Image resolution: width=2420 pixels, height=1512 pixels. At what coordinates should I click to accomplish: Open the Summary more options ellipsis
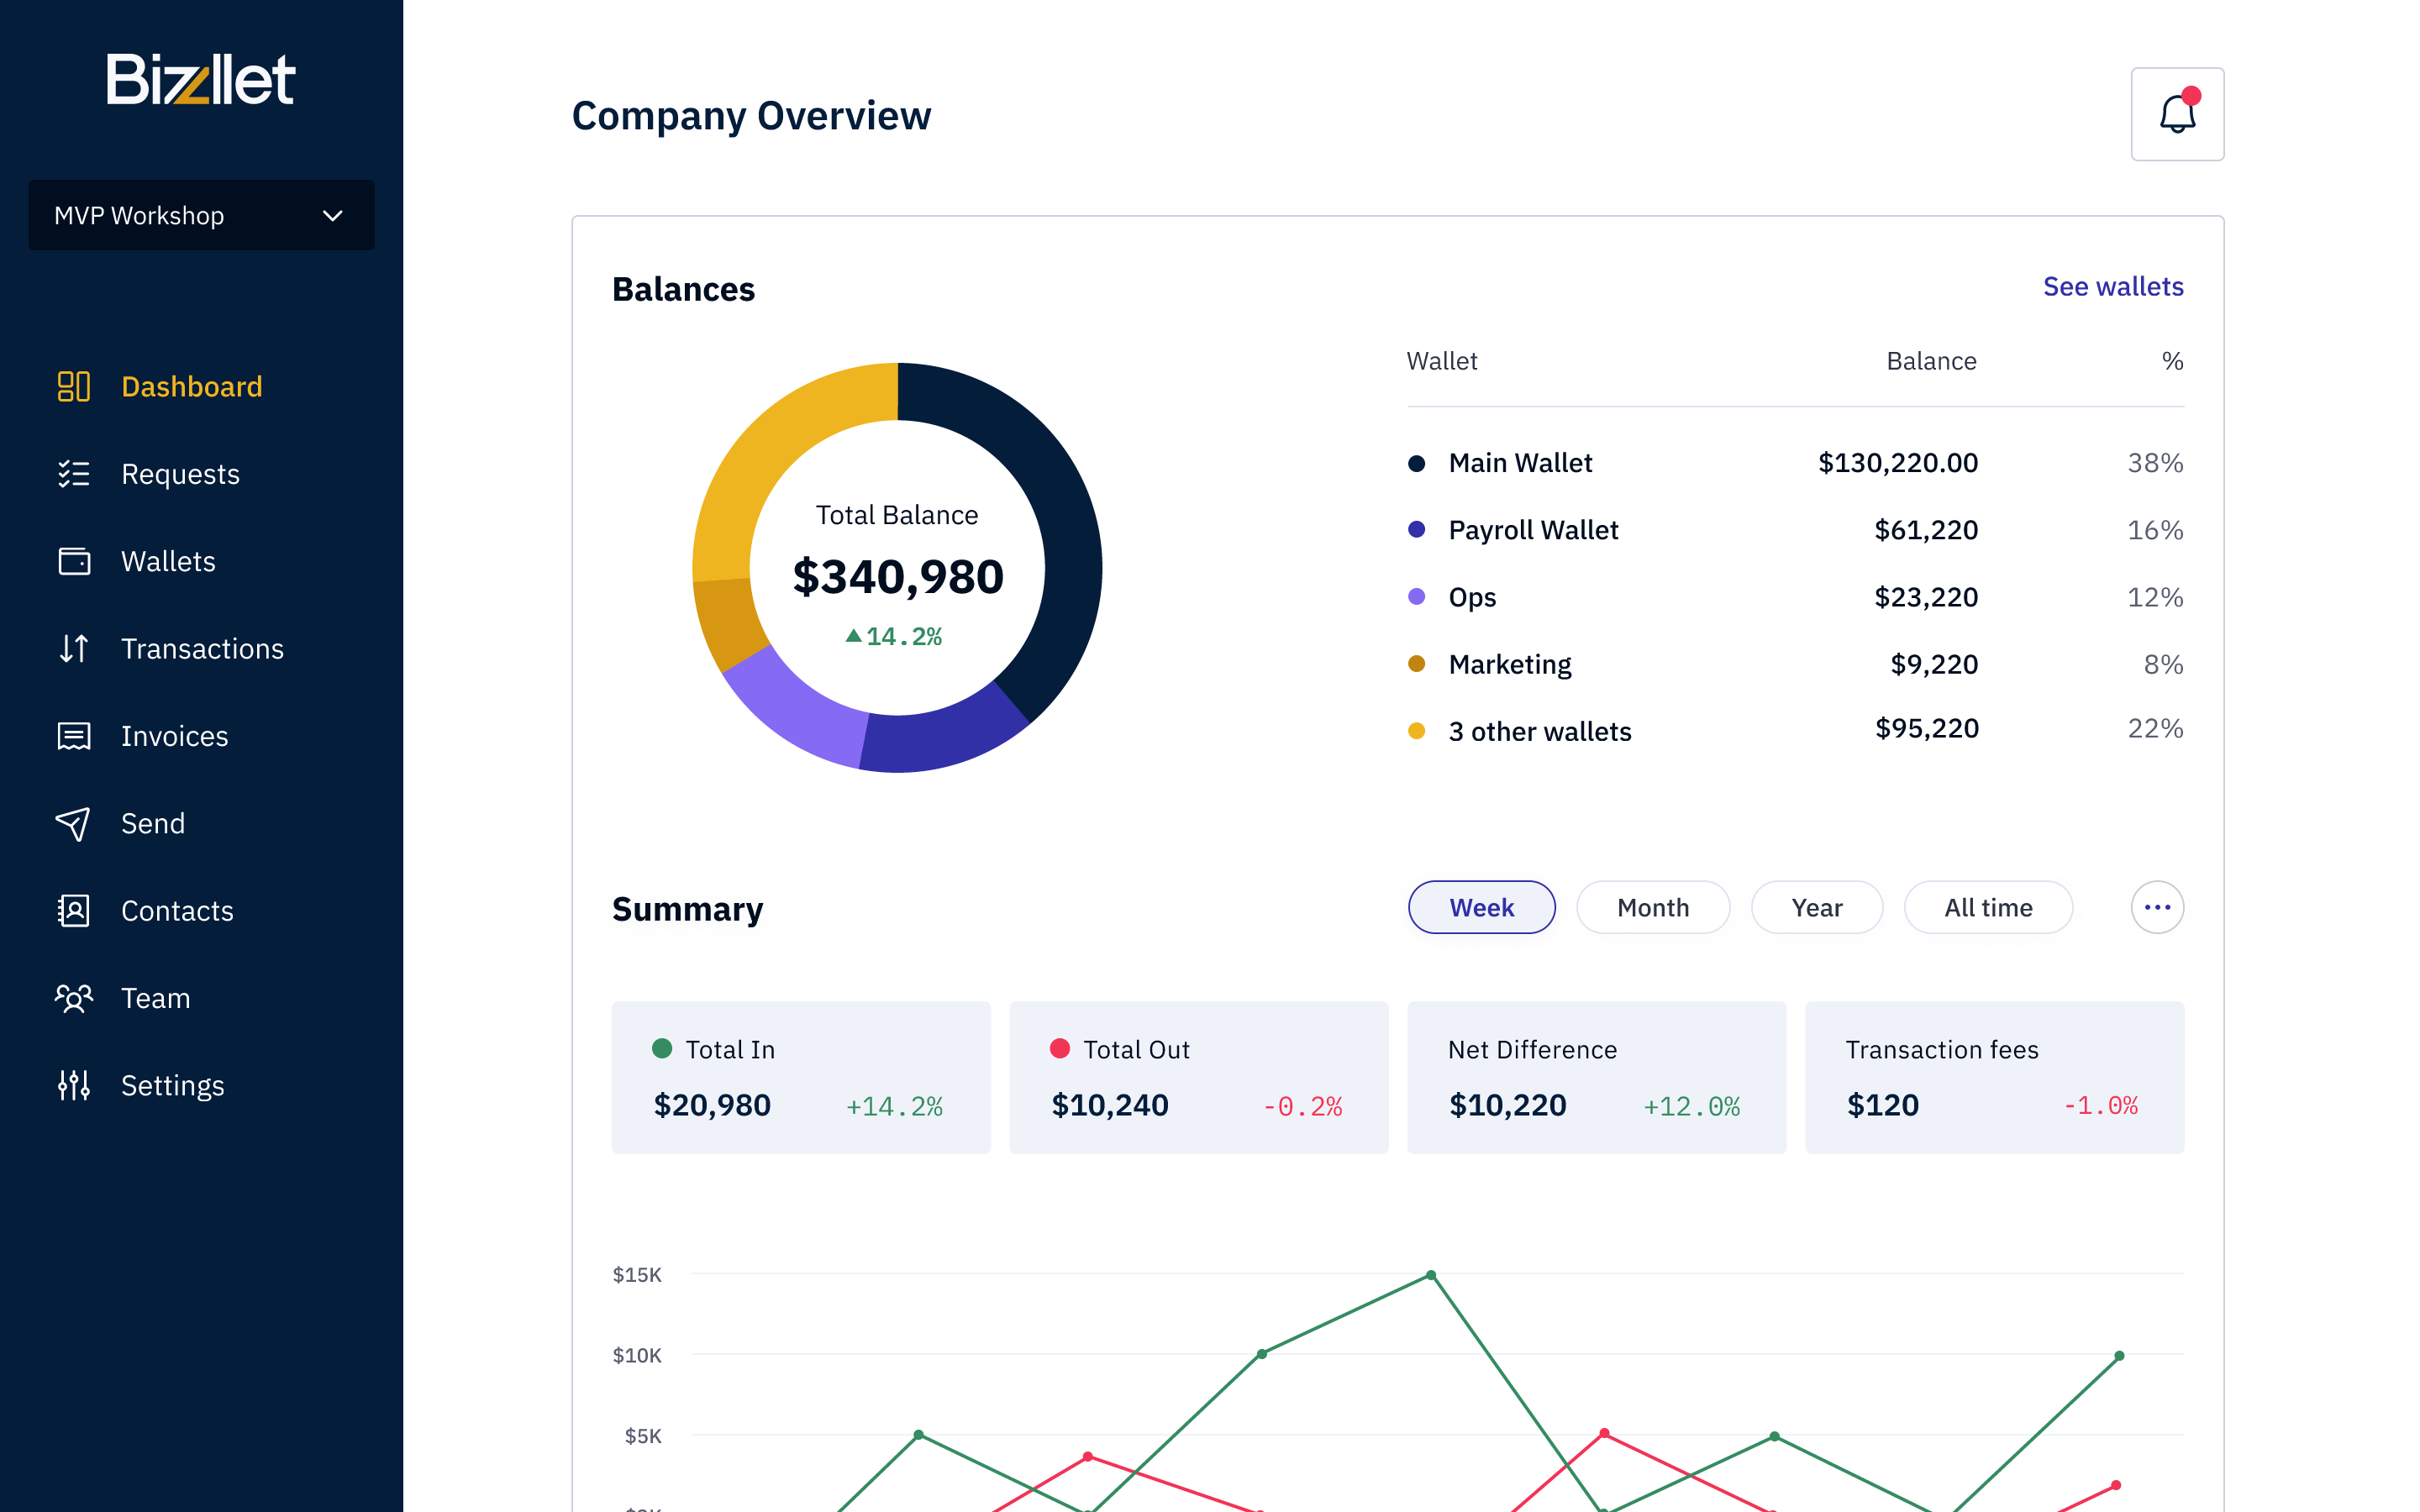2157,907
